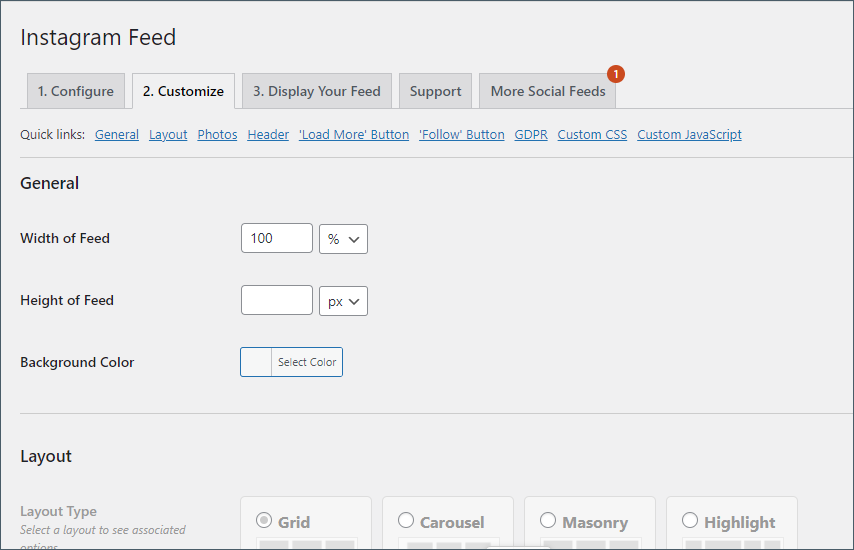
Task: Select the Carousel layout radio button
Action: [406, 521]
